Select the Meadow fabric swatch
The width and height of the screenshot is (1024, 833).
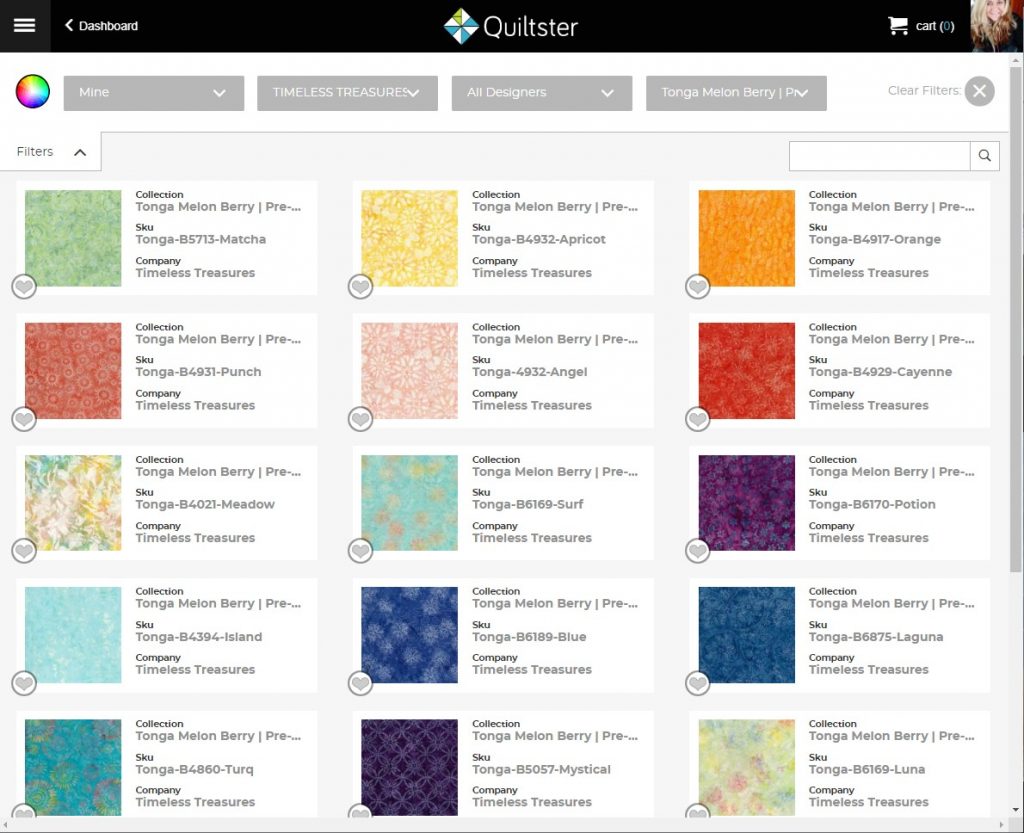pyautogui.click(x=73, y=503)
